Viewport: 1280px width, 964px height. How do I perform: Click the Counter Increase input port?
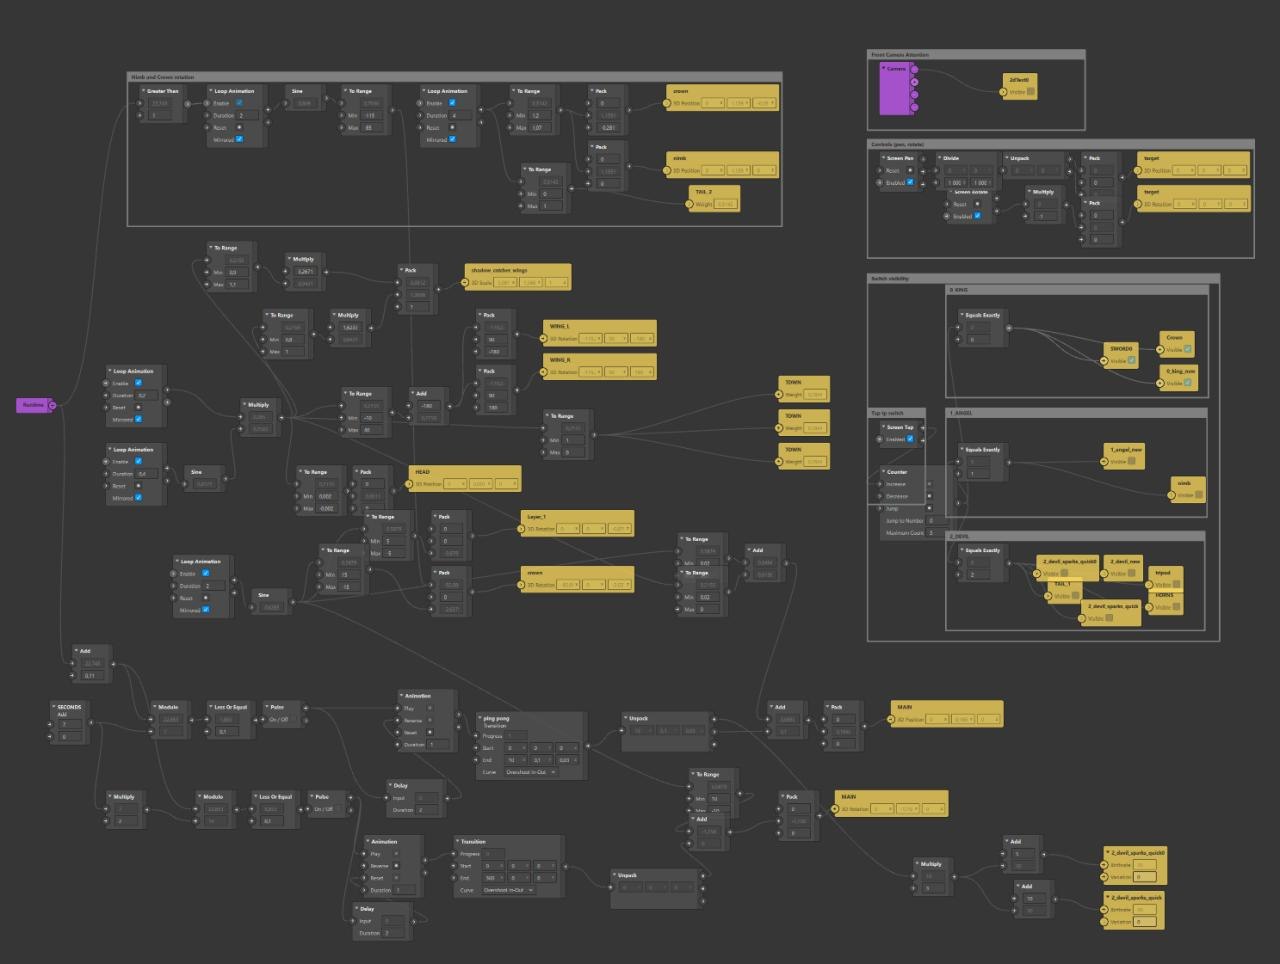pyautogui.click(x=882, y=484)
